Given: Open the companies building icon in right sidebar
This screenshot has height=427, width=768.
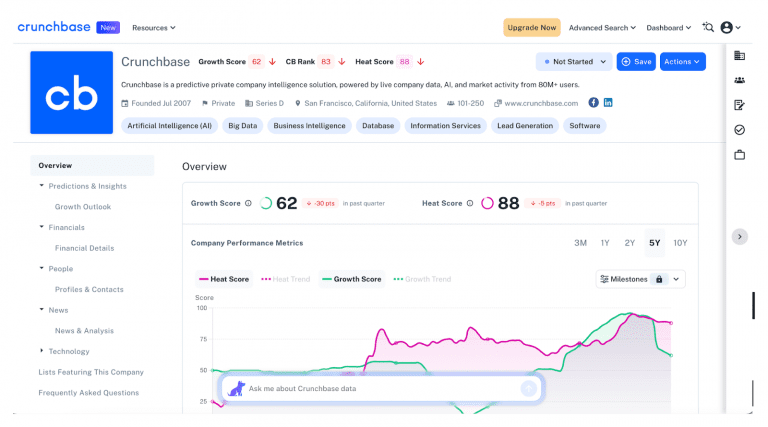Looking at the screenshot, I should pos(740,56).
